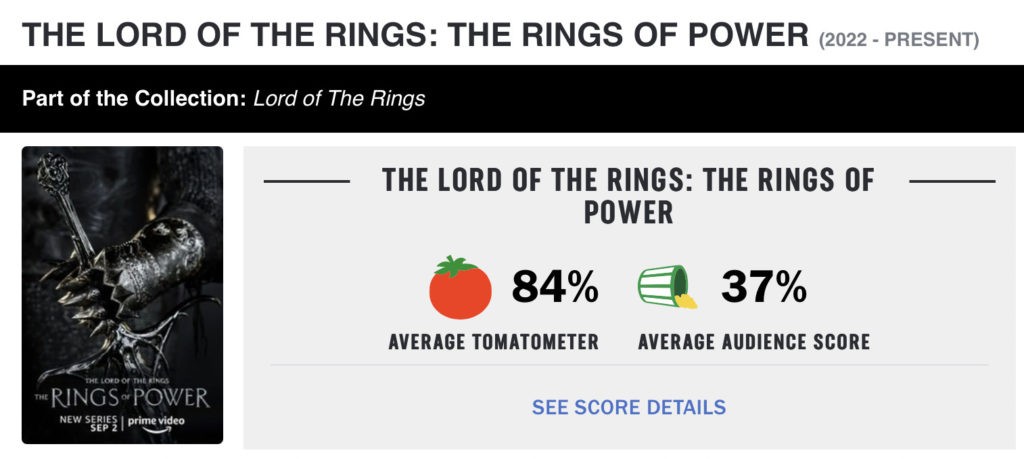
Task: Click the 'Part of the Collection:' label
Action: coord(132,99)
